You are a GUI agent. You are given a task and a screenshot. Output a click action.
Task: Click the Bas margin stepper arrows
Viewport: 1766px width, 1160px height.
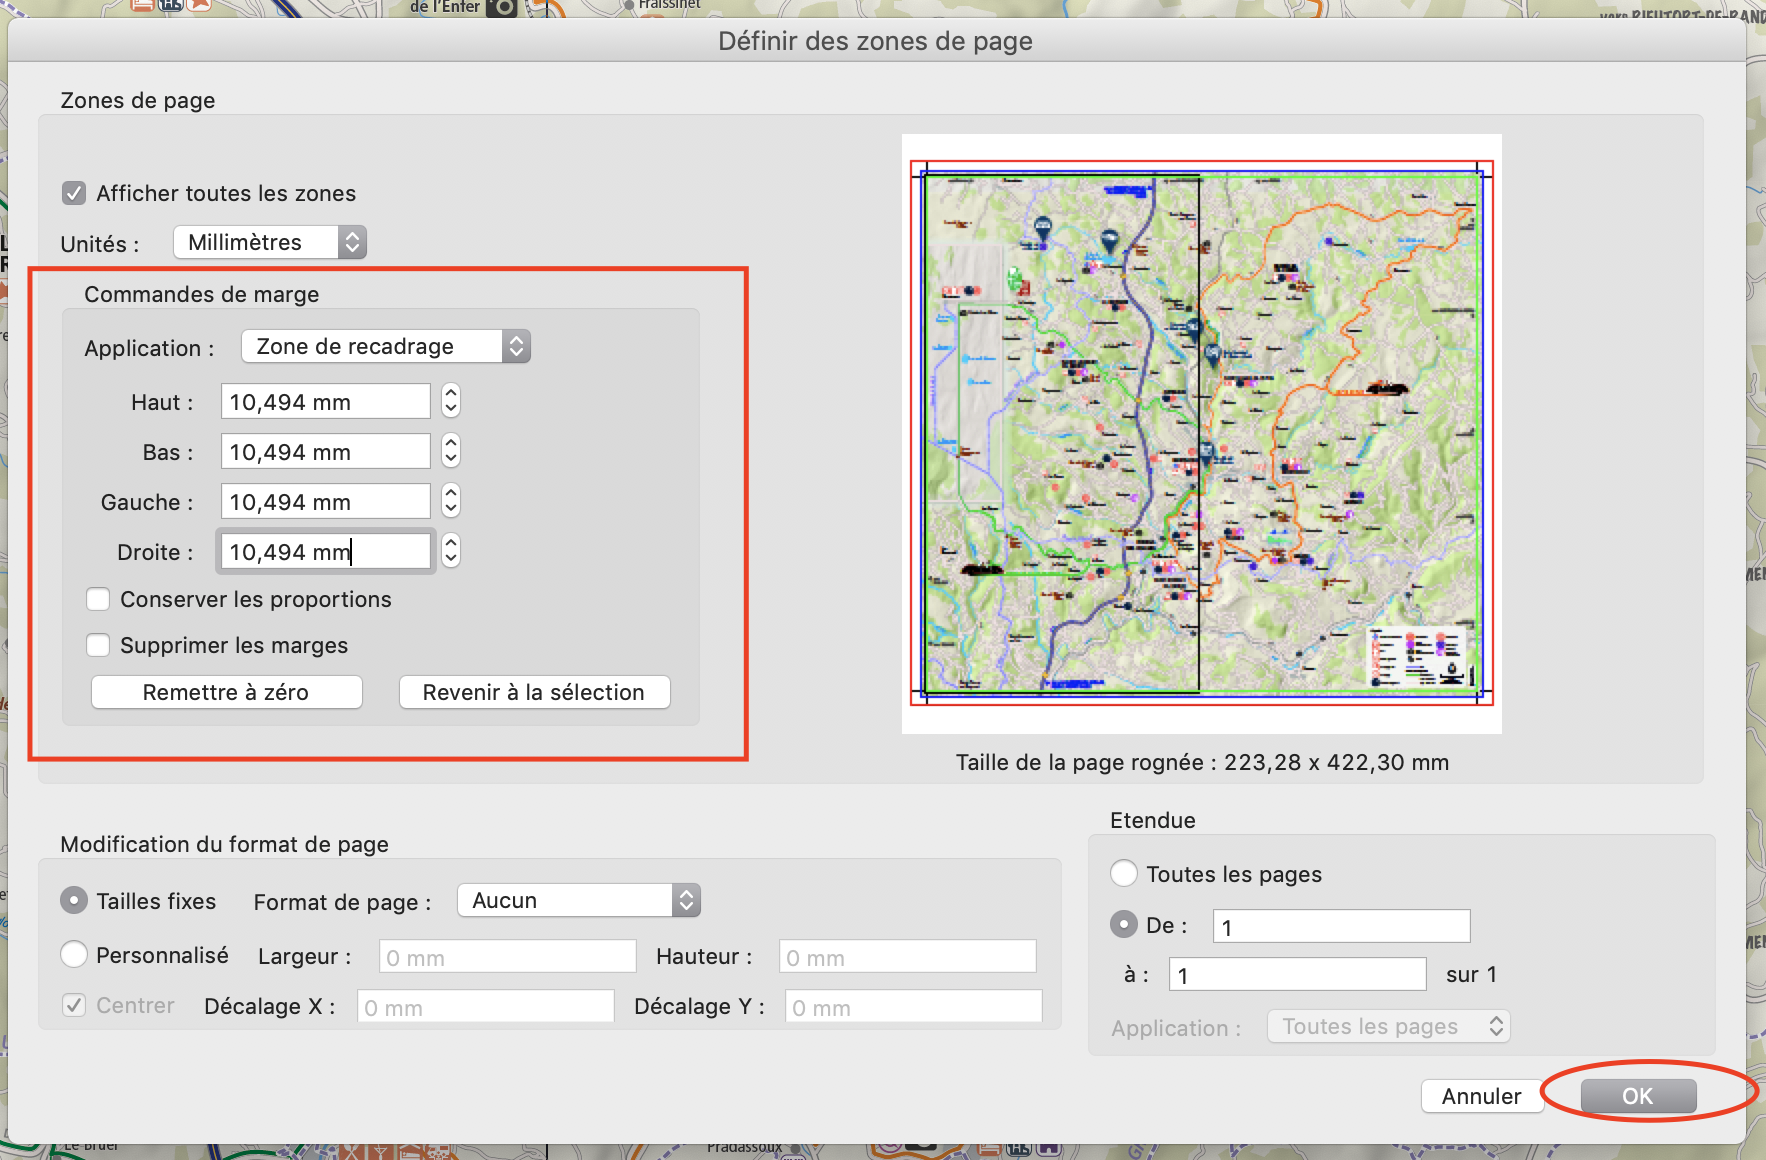coord(451,451)
